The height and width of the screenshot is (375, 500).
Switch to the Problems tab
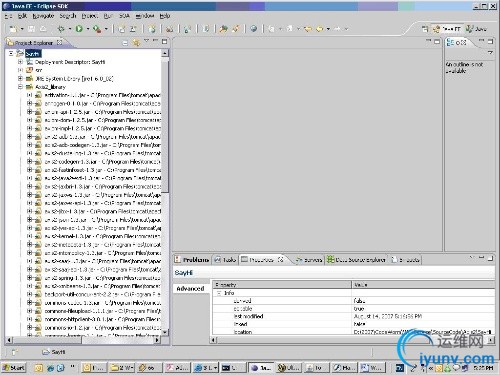[192, 260]
